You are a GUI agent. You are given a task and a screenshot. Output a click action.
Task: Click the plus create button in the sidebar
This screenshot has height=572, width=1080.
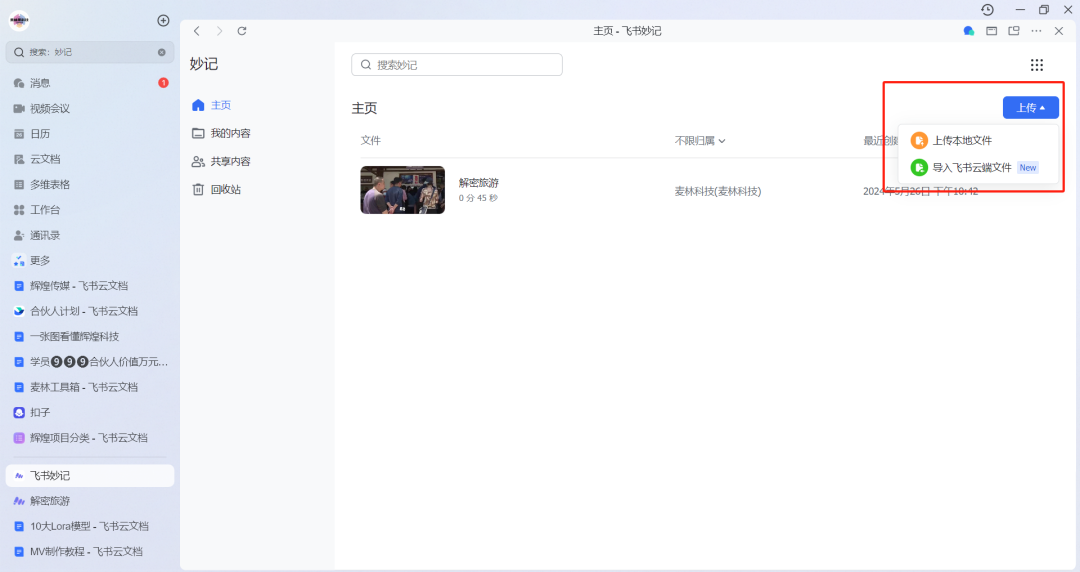point(163,21)
